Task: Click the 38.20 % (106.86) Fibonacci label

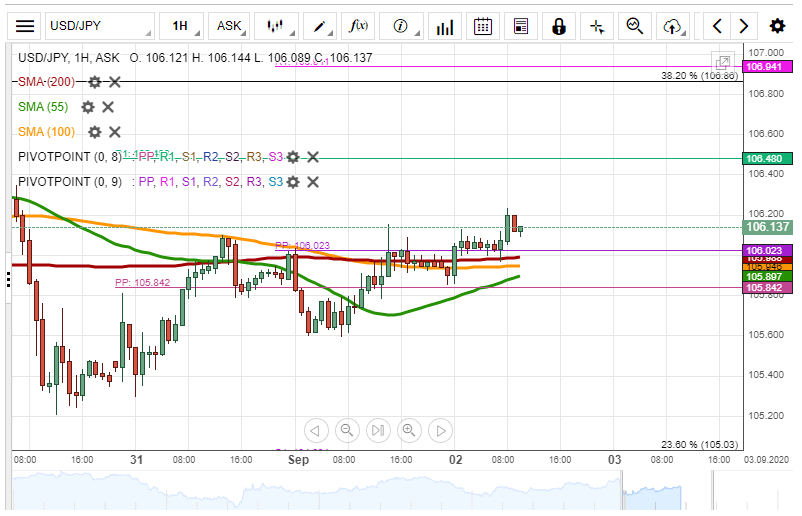Action: (699, 76)
